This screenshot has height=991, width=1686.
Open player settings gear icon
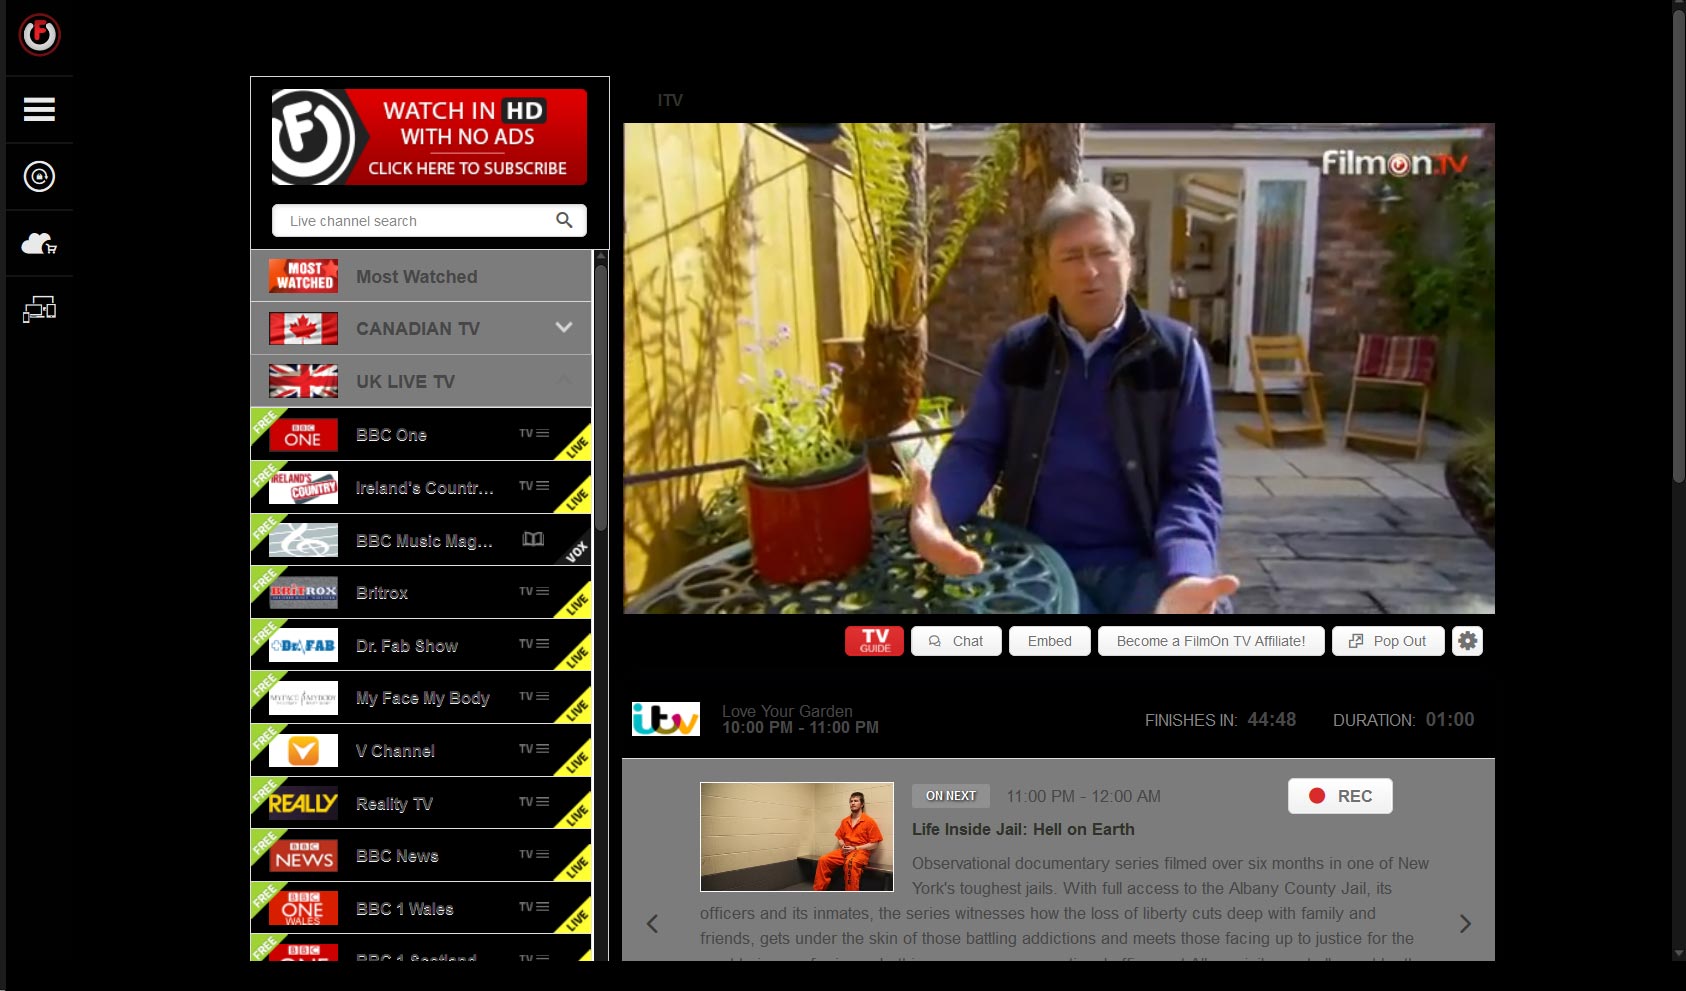(x=1467, y=641)
